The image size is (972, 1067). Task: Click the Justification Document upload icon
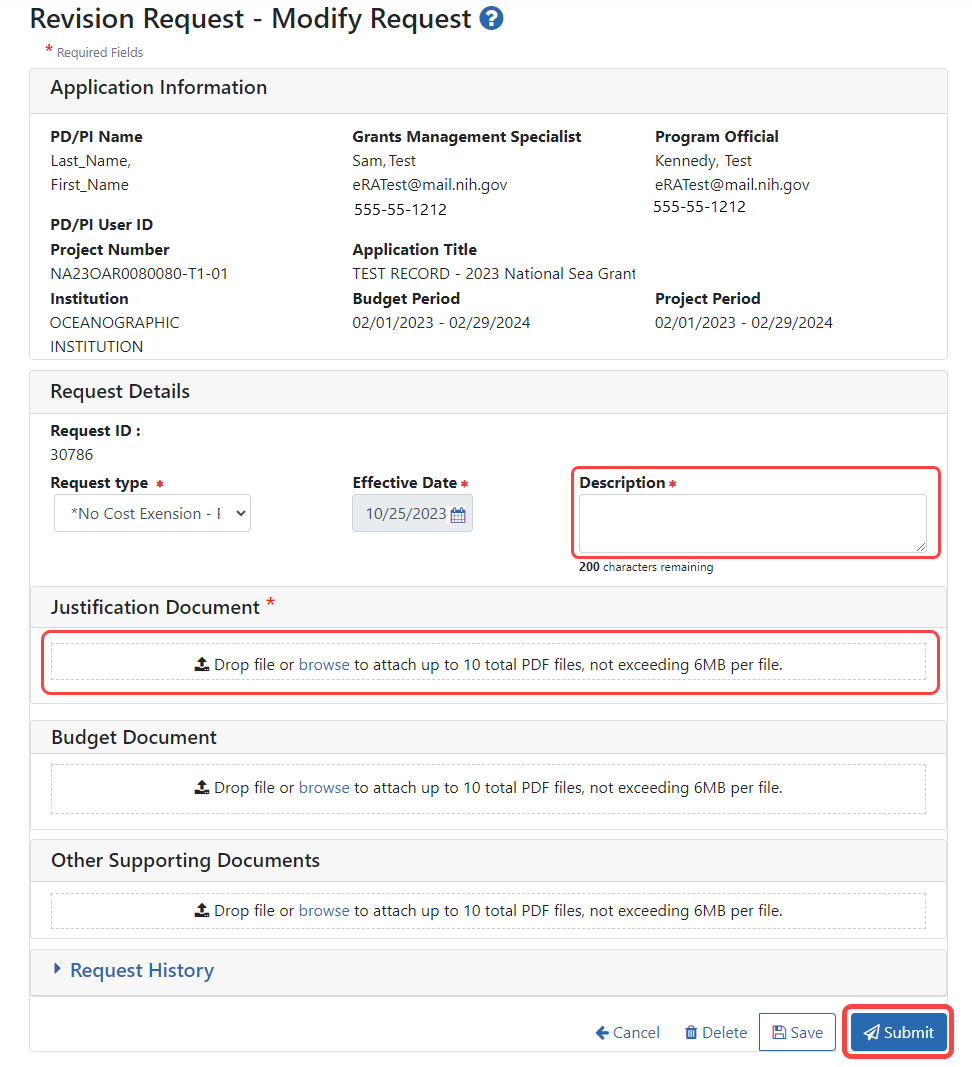click(x=201, y=664)
